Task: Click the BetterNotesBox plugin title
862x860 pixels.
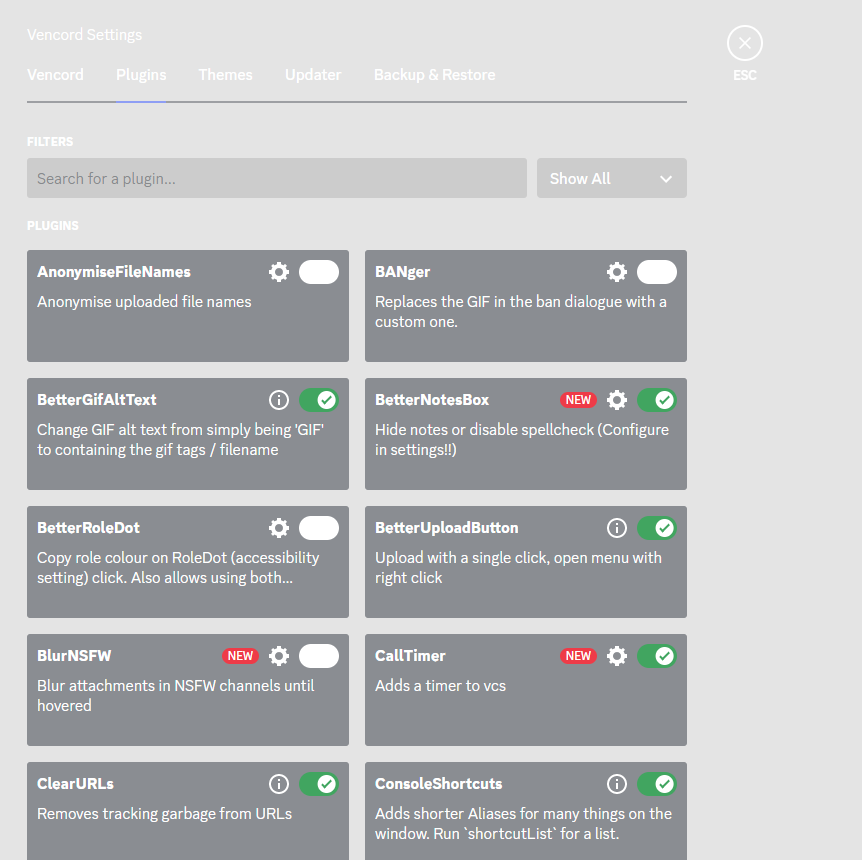Action: click(x=432, y=400)
